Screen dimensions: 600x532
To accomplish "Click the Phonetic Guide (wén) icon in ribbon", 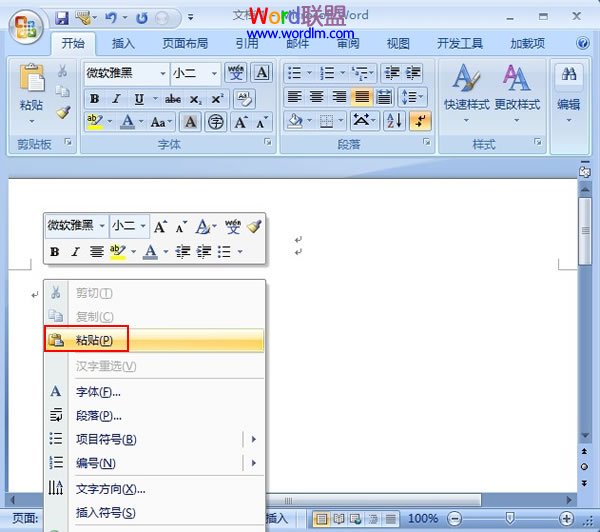I will (236, 72).
